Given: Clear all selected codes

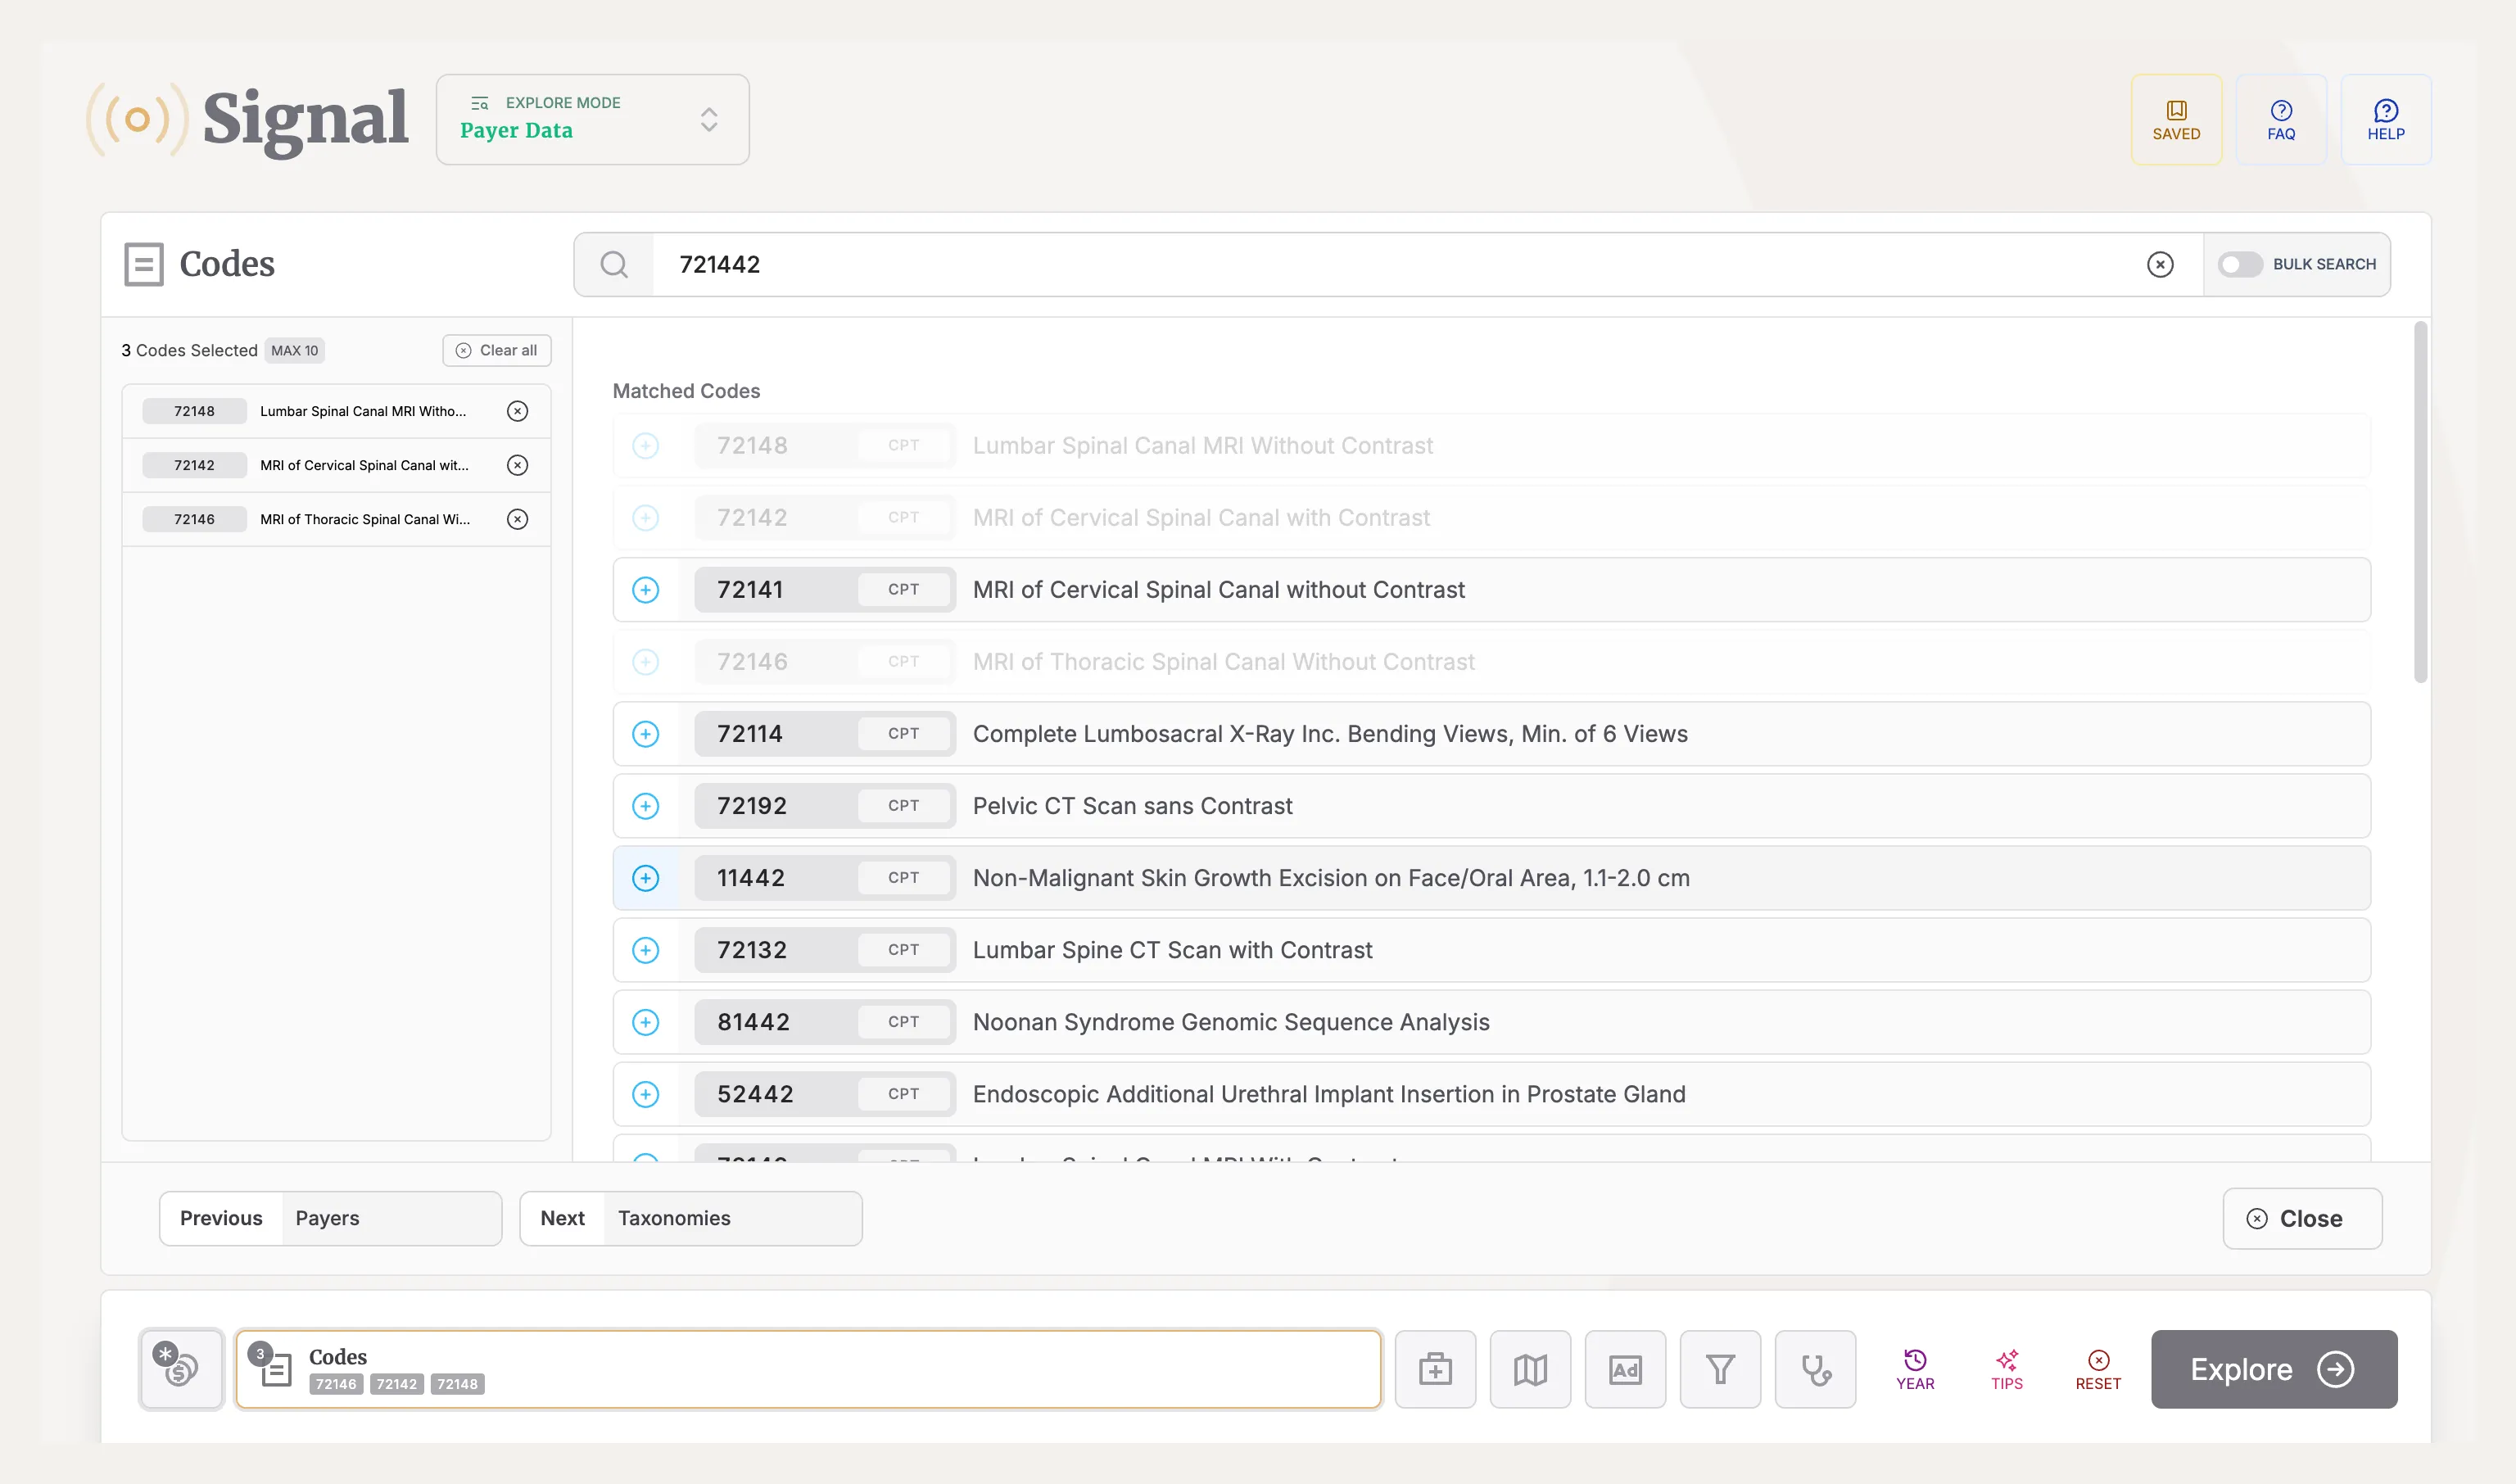Looking at the screenshot, I should (496, 350).
